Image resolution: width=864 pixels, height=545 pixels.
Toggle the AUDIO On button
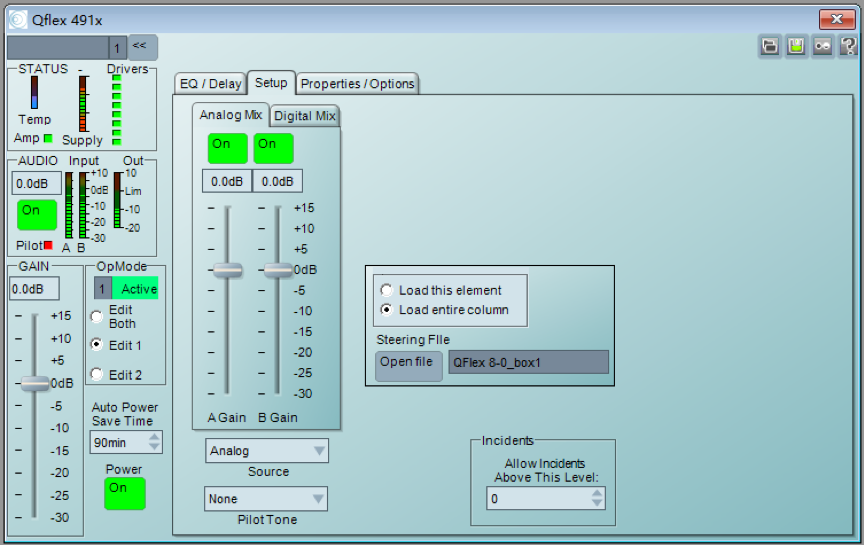coord(37,215)
